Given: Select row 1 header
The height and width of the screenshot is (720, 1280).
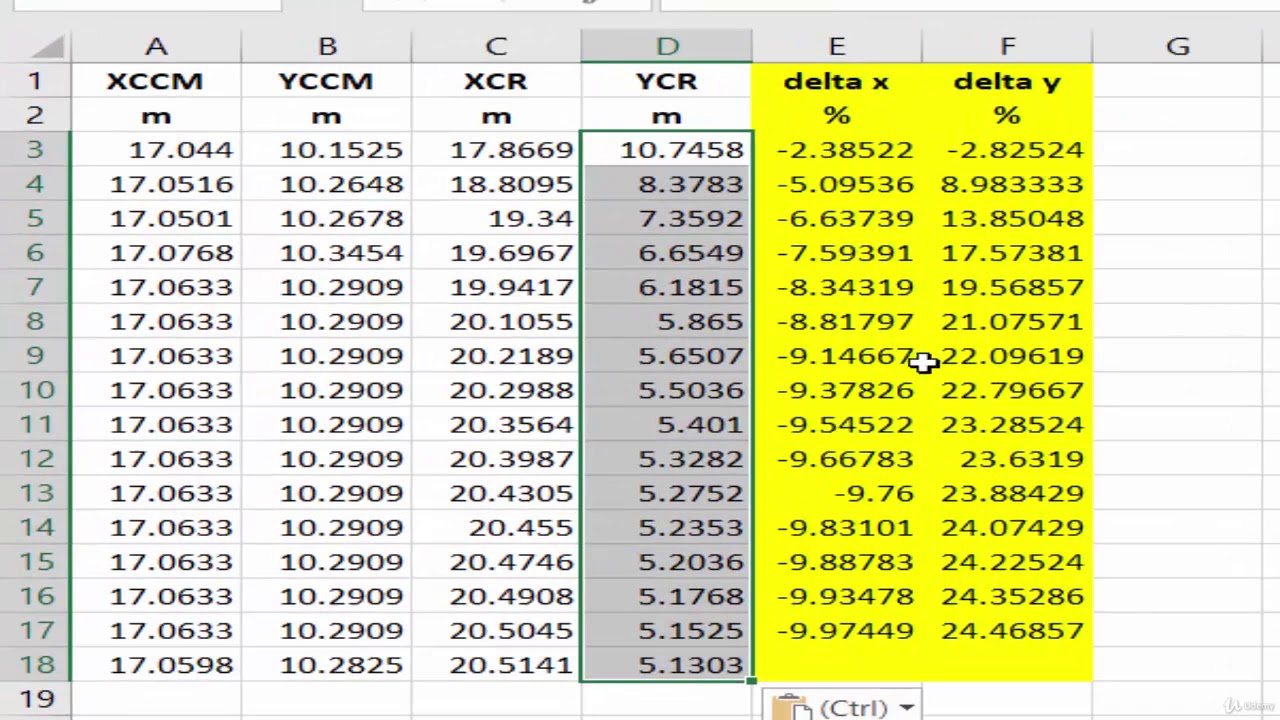Looking at the screenshot, I should pyautogui.click(x=35, y=81).
